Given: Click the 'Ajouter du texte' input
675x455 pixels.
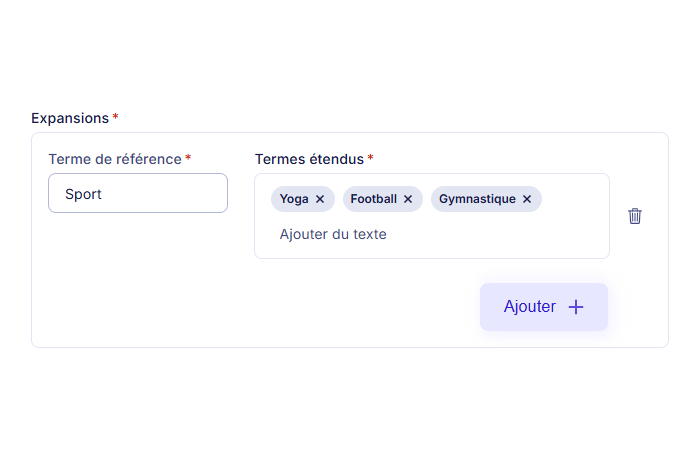Looking at the screenshot, I should [x=333, y=234].
